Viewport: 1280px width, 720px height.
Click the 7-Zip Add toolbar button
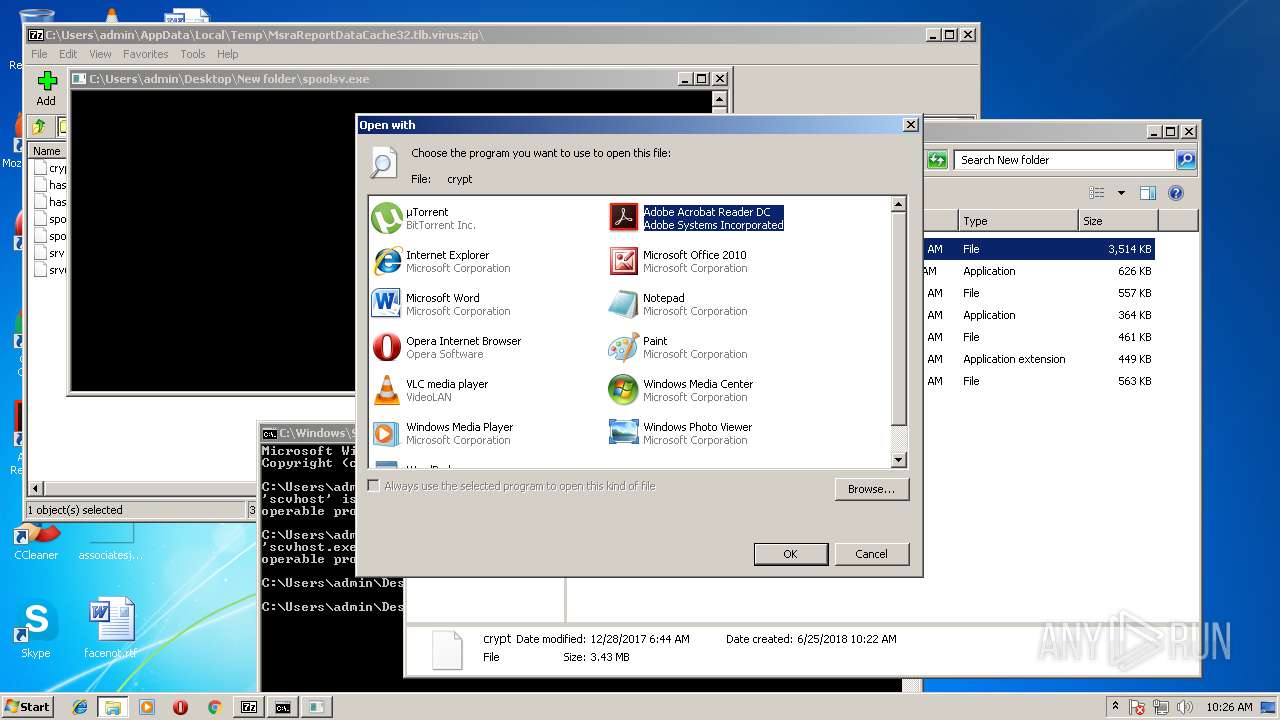coord(46,89)
